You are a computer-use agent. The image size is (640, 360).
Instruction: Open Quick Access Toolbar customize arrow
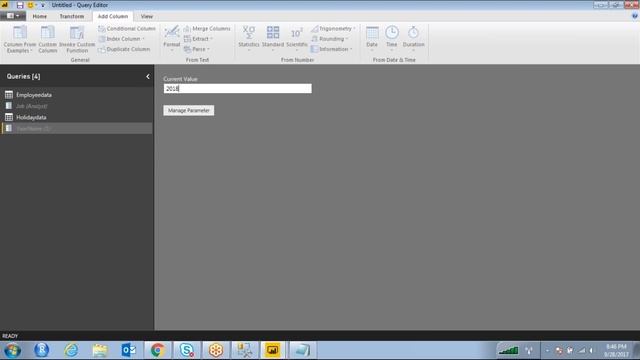[x=42, y=5]
